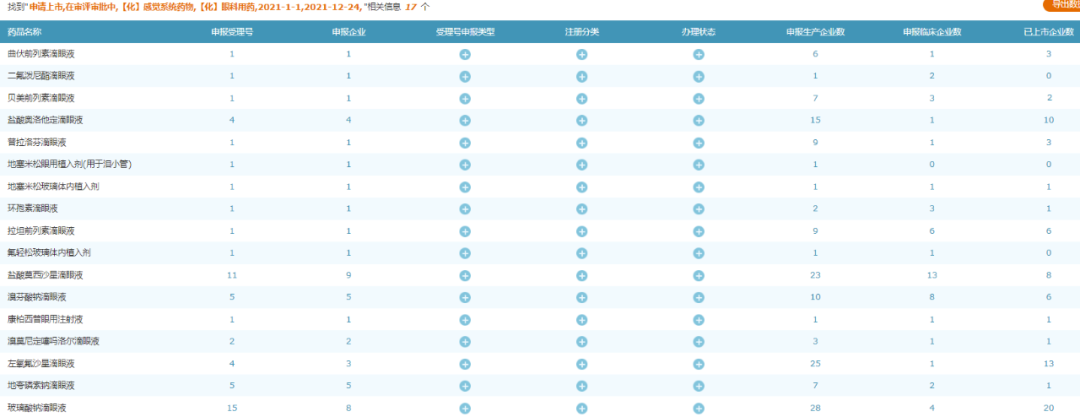The width and height of the screenshot is (1080, 417).
Task: Open 办理状态 plus for 康柏西普眼用注射液
Action: pyautogui.click(x=698, y=320)
